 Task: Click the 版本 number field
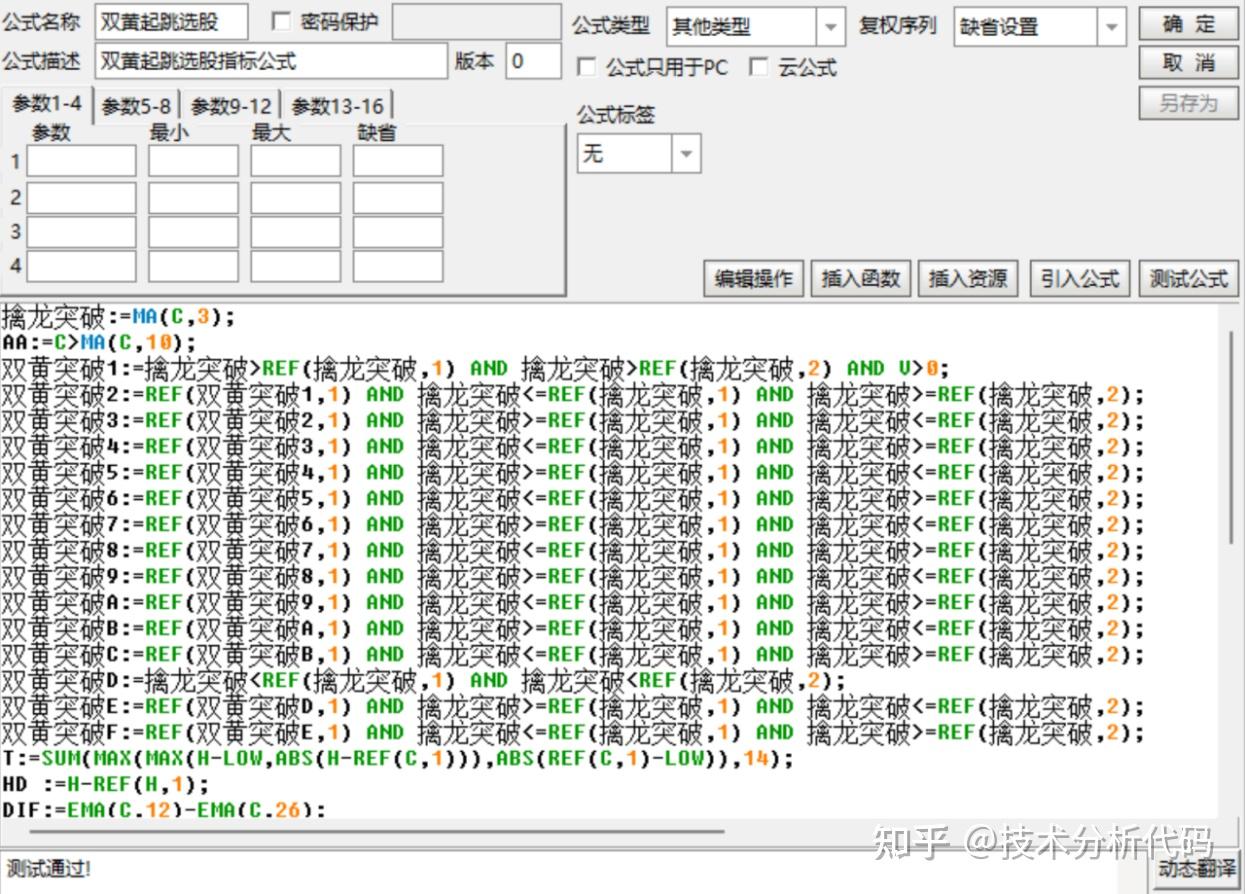533,61
